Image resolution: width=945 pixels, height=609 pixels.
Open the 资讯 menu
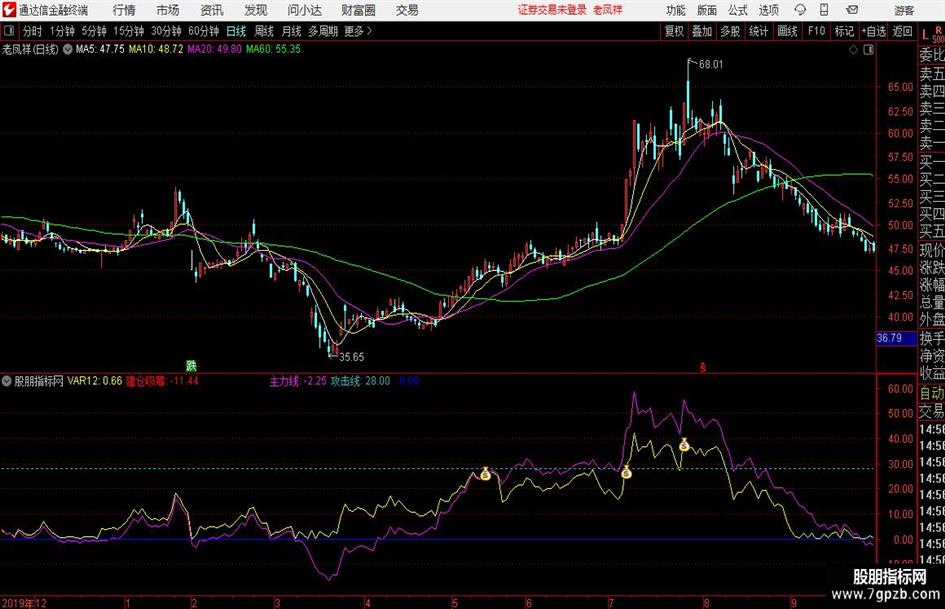[212, 10]
